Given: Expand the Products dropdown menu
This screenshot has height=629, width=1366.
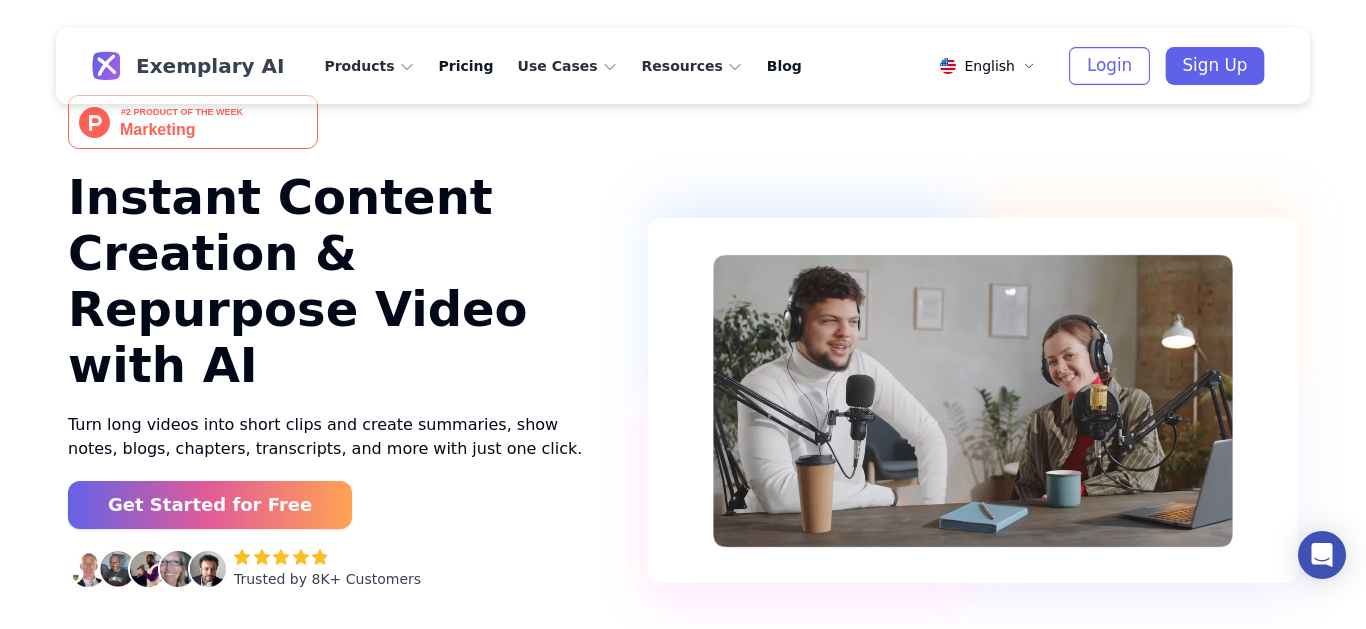Looking at the screenshot, I should (369, 66).
